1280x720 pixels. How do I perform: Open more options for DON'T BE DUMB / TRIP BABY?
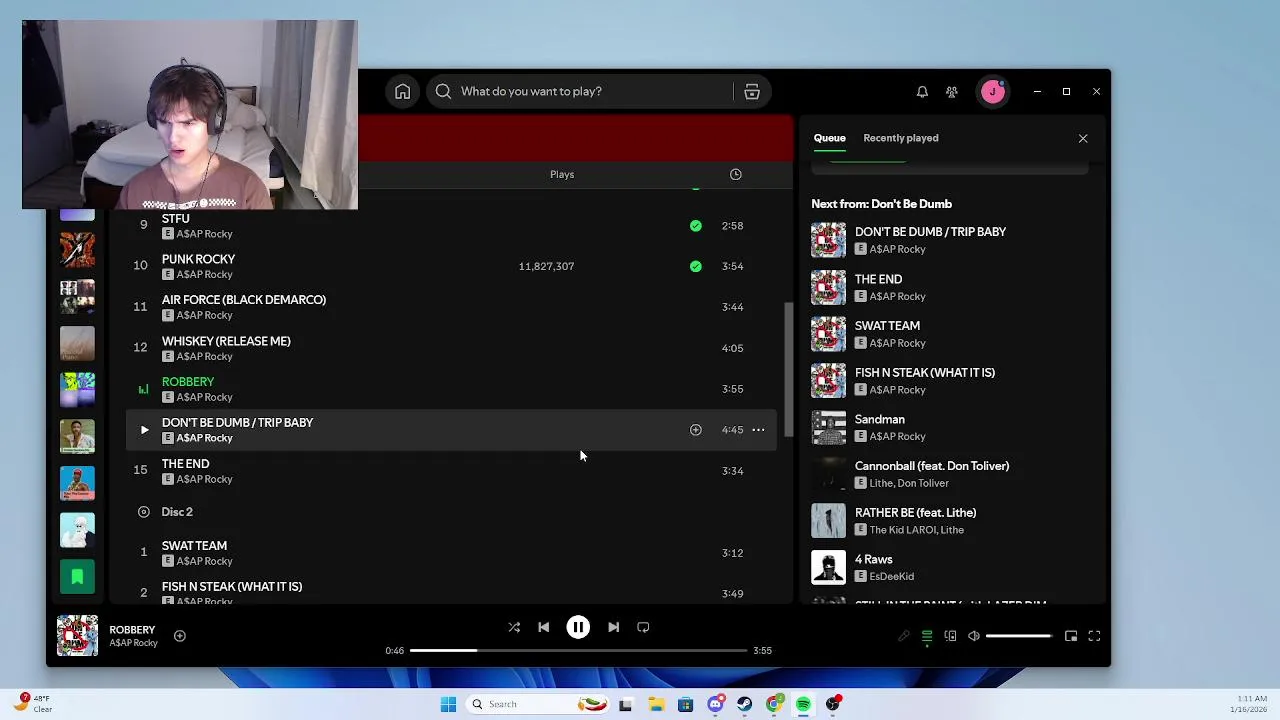tap(758, 431)
